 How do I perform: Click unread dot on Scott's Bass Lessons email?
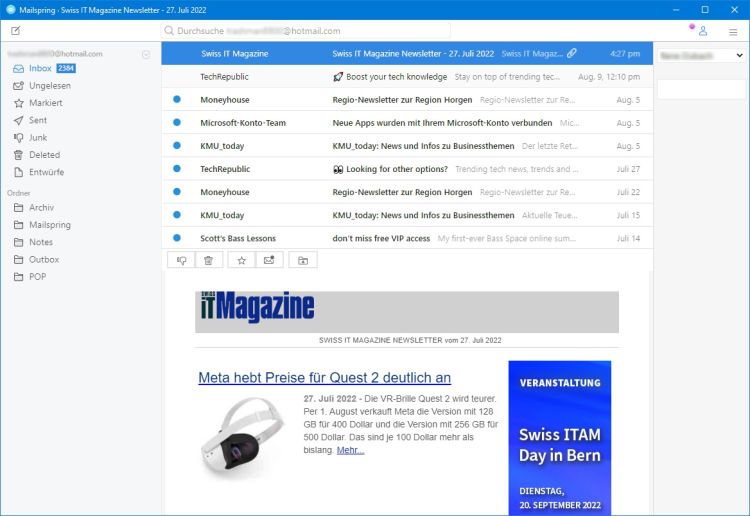point(177,238)
